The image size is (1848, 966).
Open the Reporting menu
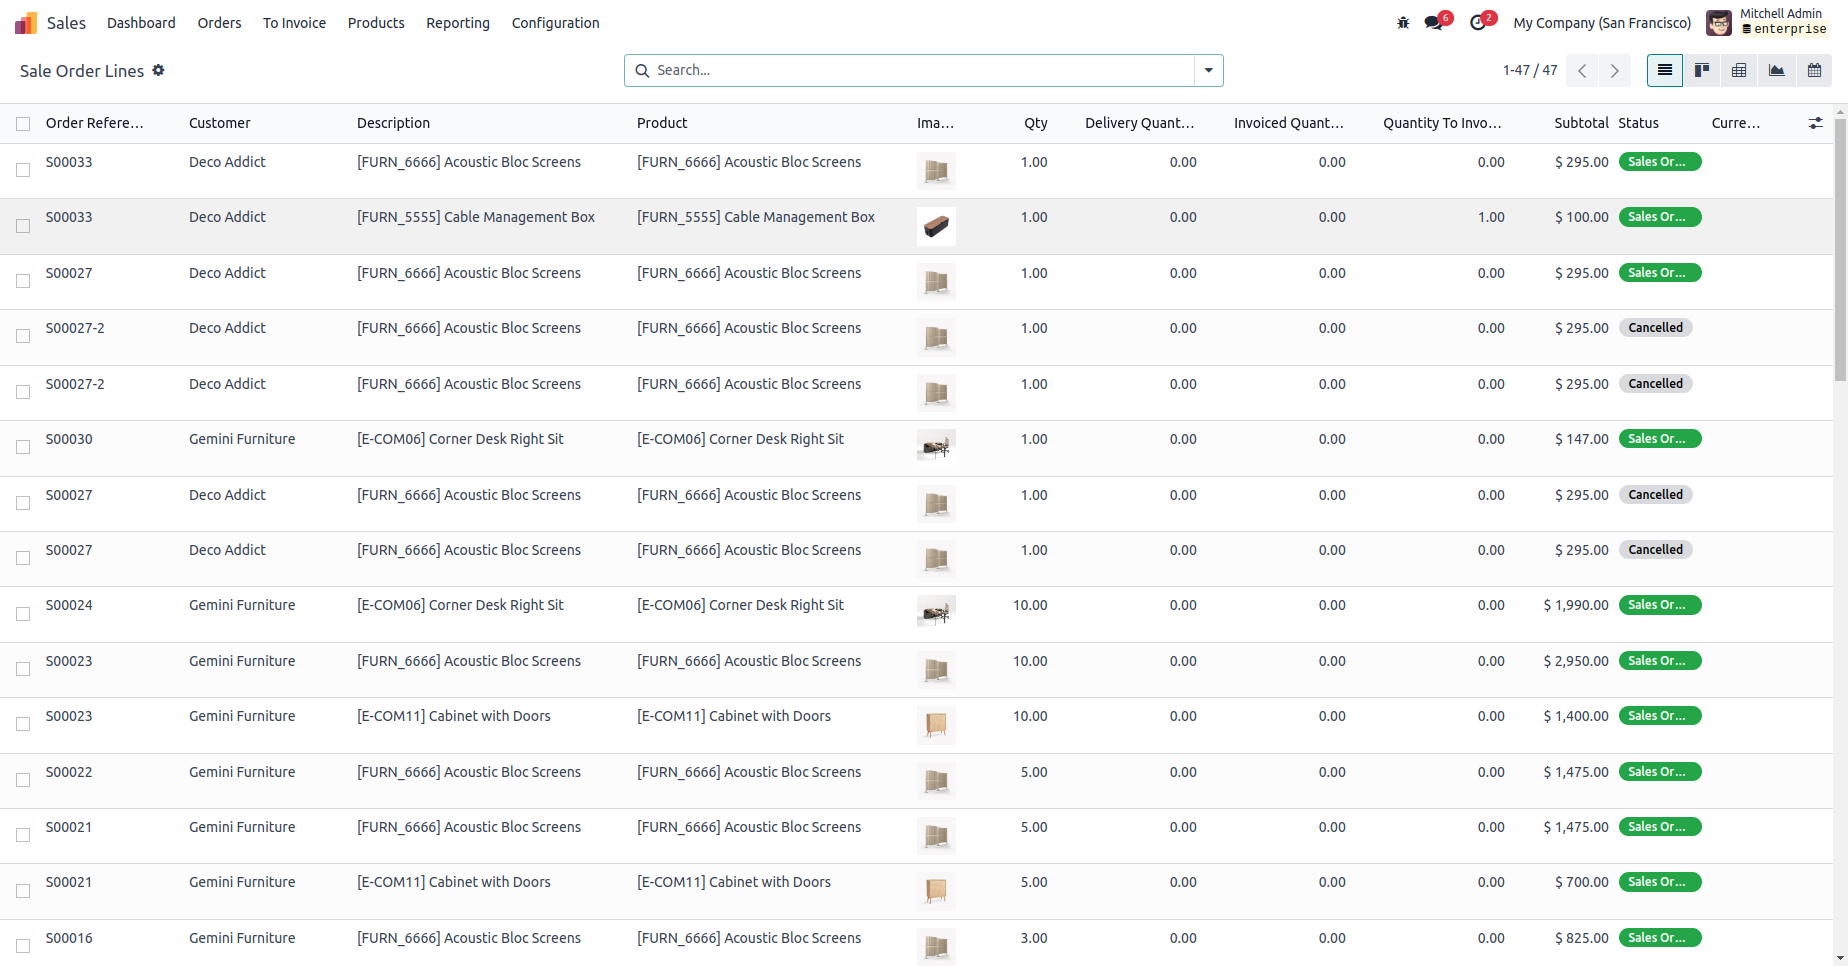click(457, 23)
